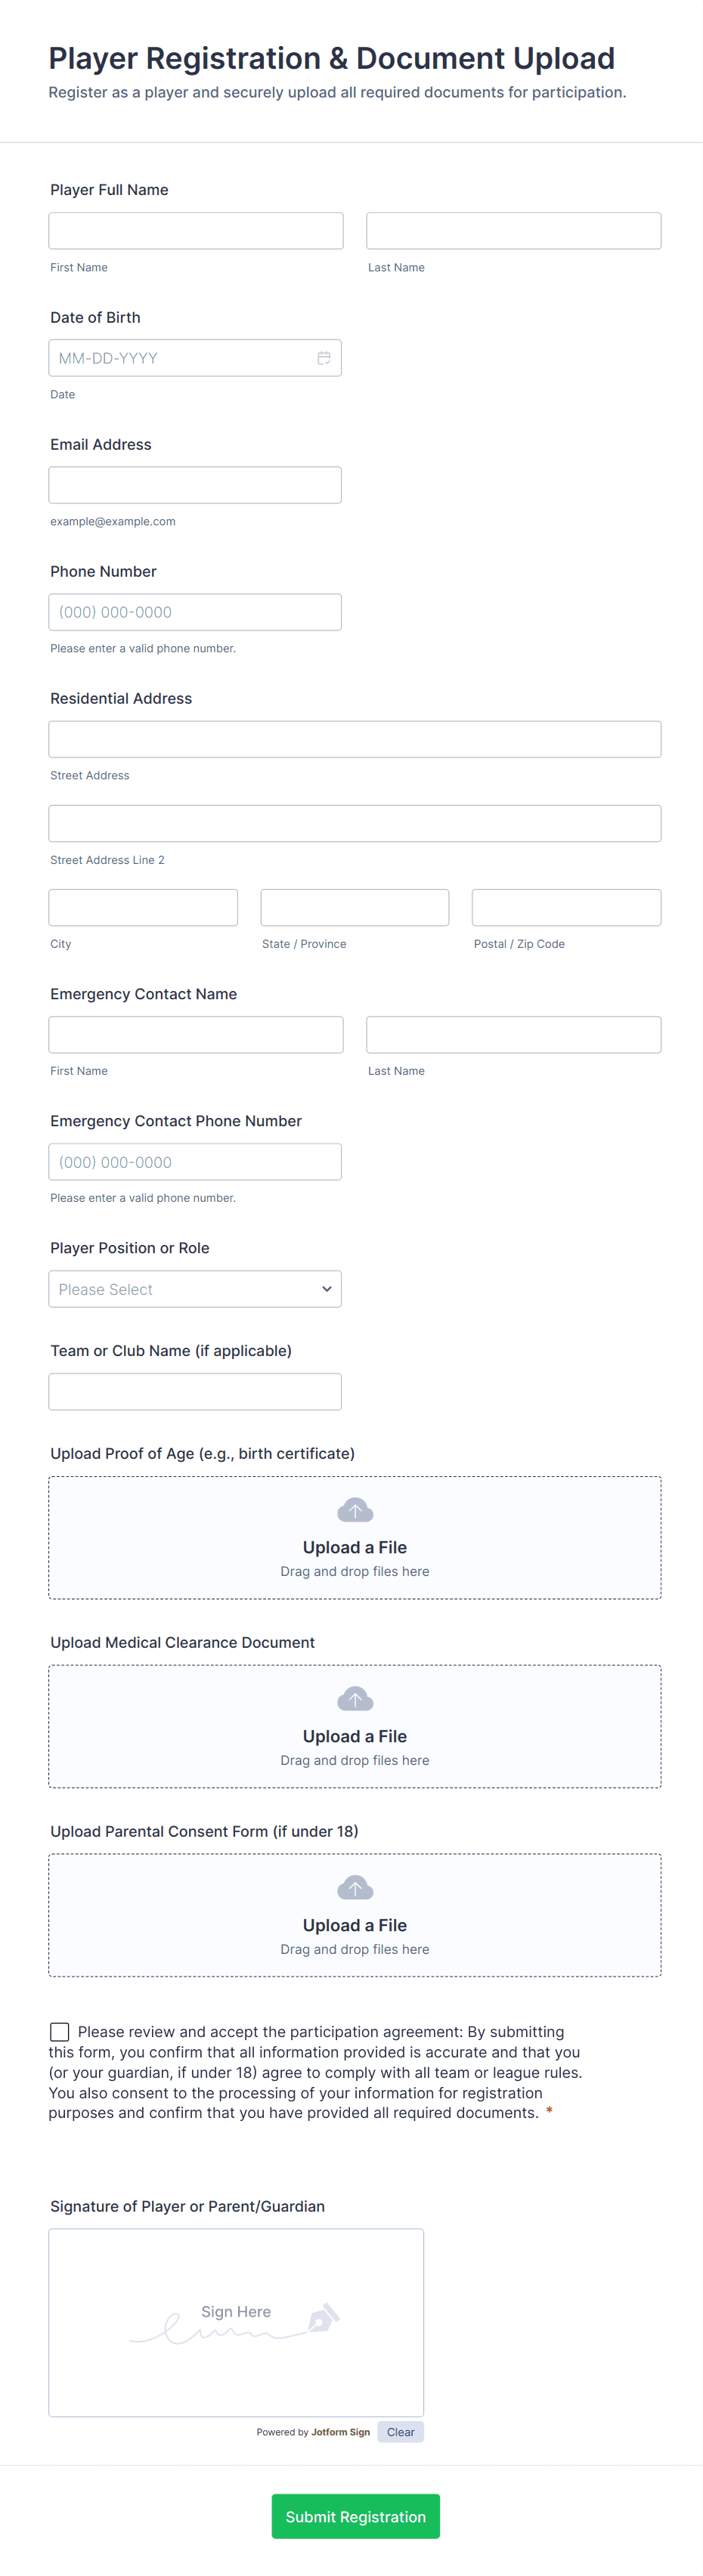Click the Emergency Contact Phone Number field
This screenshot has height=2576, width=703.
195,1161
